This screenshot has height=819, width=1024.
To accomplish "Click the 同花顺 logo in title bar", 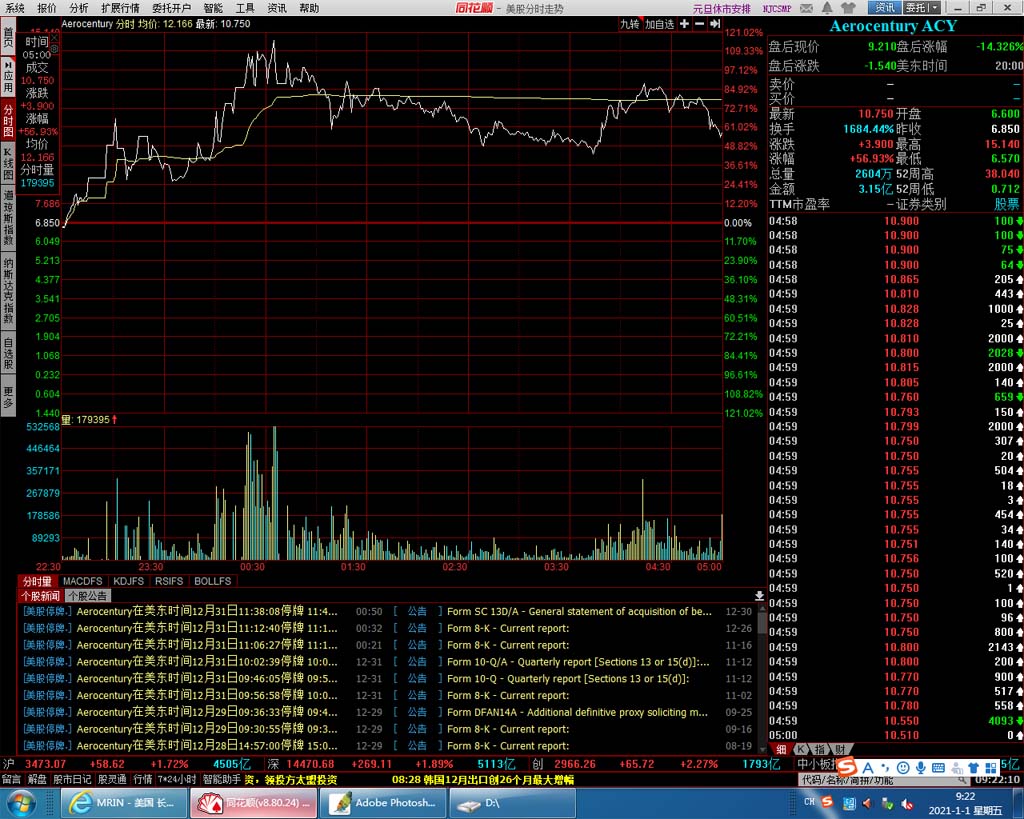I will coord(474,8).
